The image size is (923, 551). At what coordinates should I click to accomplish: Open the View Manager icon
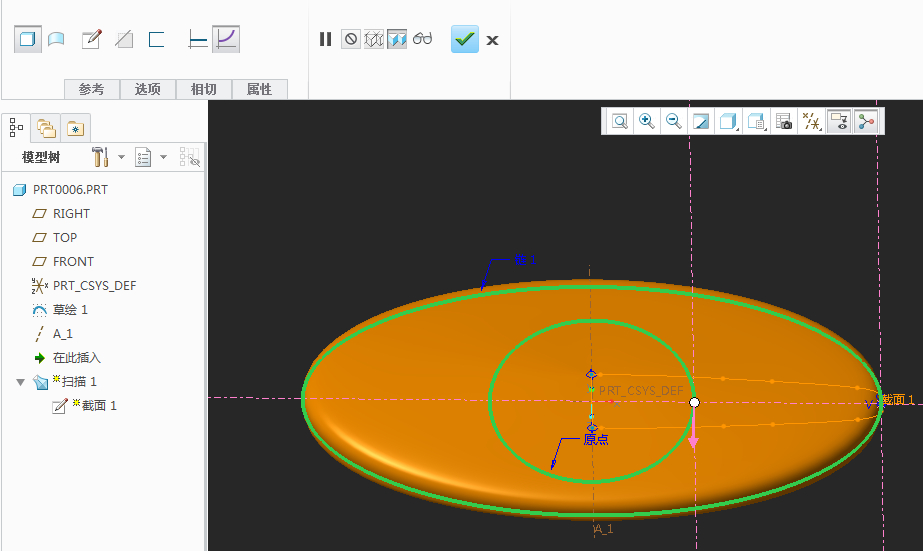coord(784,121)
